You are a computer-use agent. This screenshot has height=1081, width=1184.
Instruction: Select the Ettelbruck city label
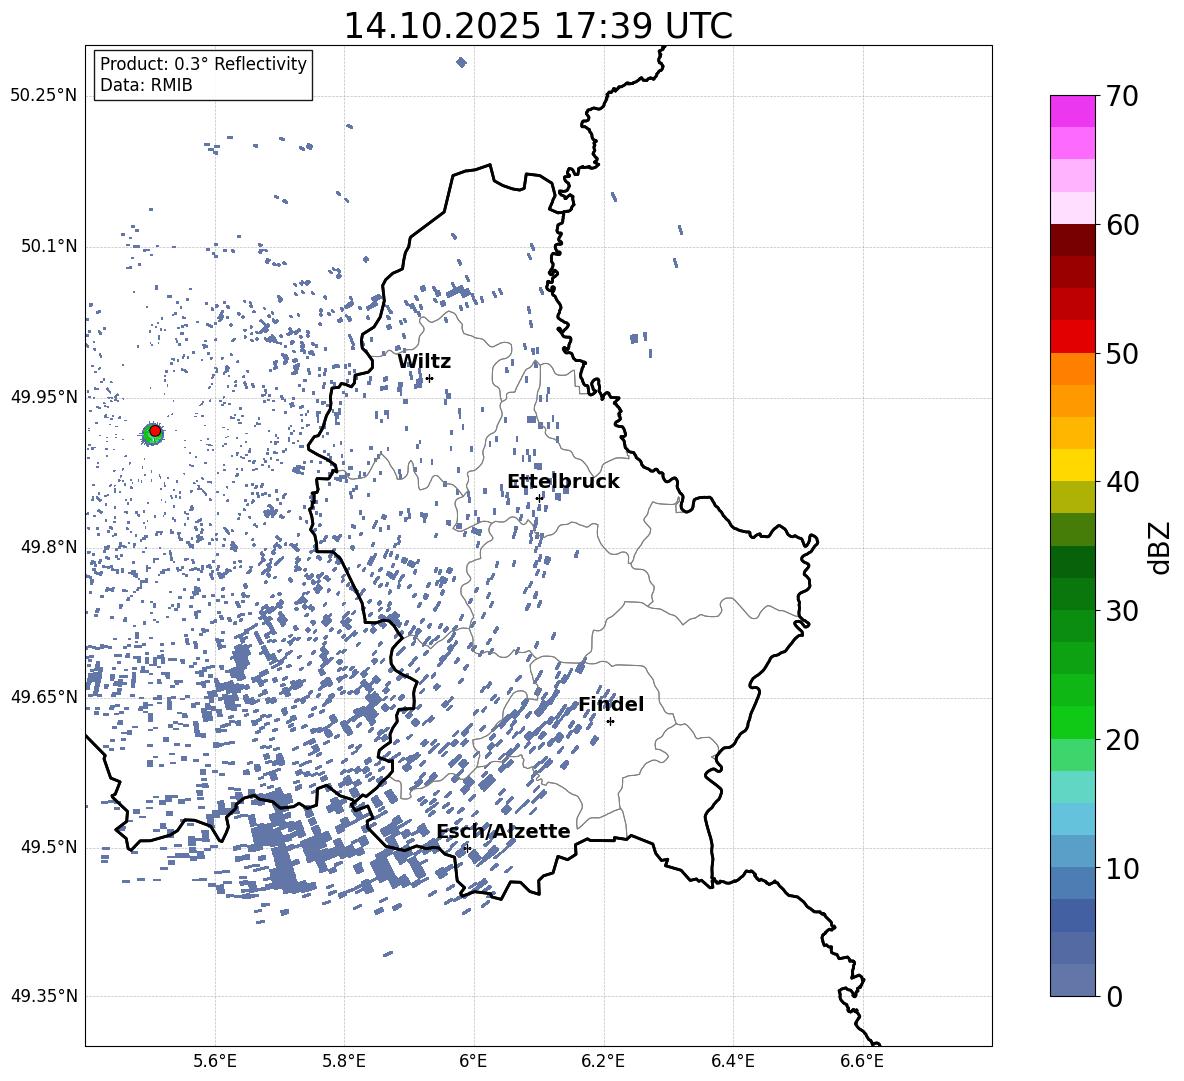tap(563, 482)
